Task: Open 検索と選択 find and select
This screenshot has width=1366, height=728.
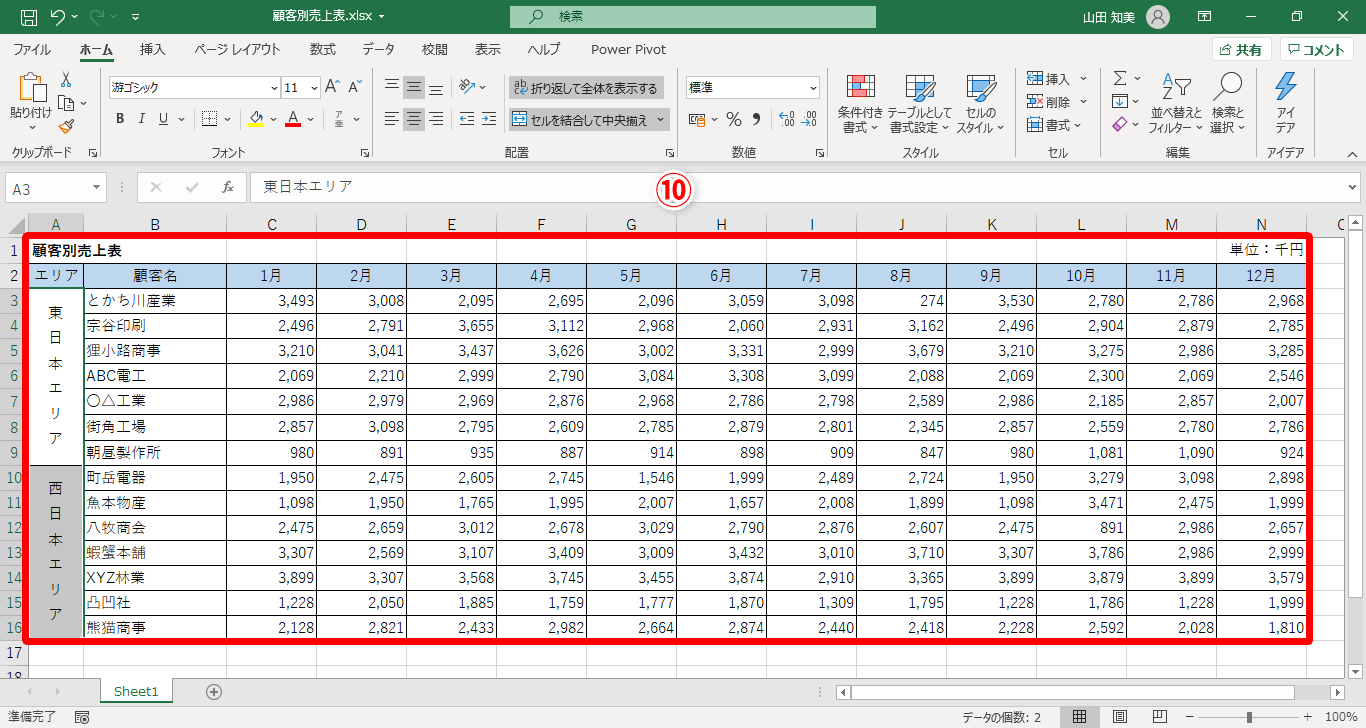Action: tap(1227, 103)
